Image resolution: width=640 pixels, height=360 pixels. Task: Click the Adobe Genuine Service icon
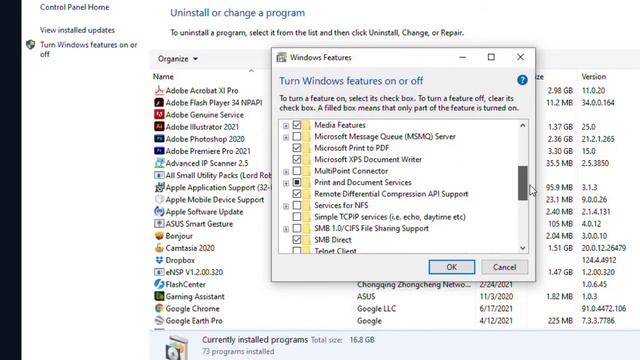coord(159,115)
